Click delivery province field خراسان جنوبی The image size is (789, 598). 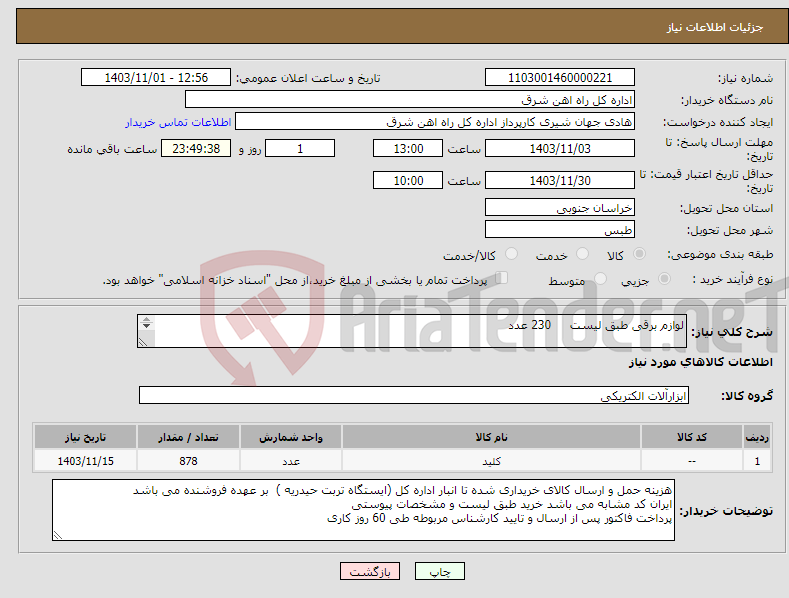560,207
